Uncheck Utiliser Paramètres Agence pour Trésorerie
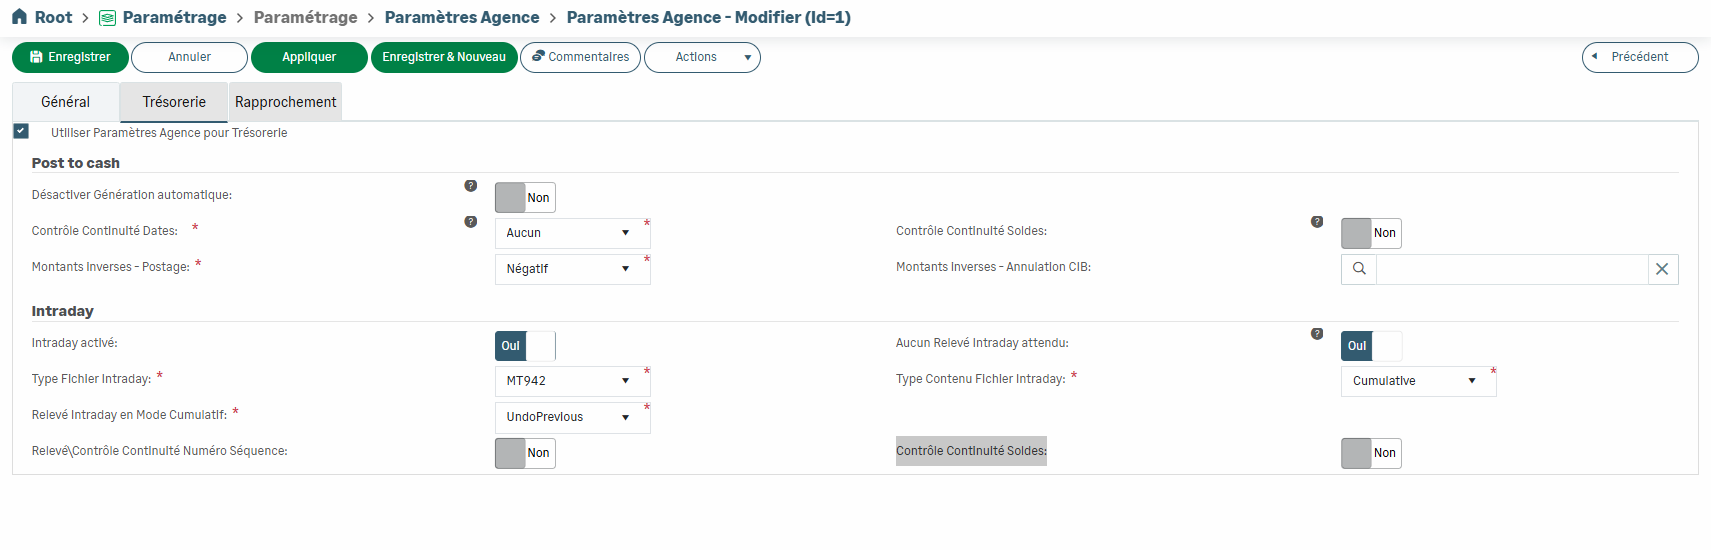1711x550 pixels. coord(21,131)
